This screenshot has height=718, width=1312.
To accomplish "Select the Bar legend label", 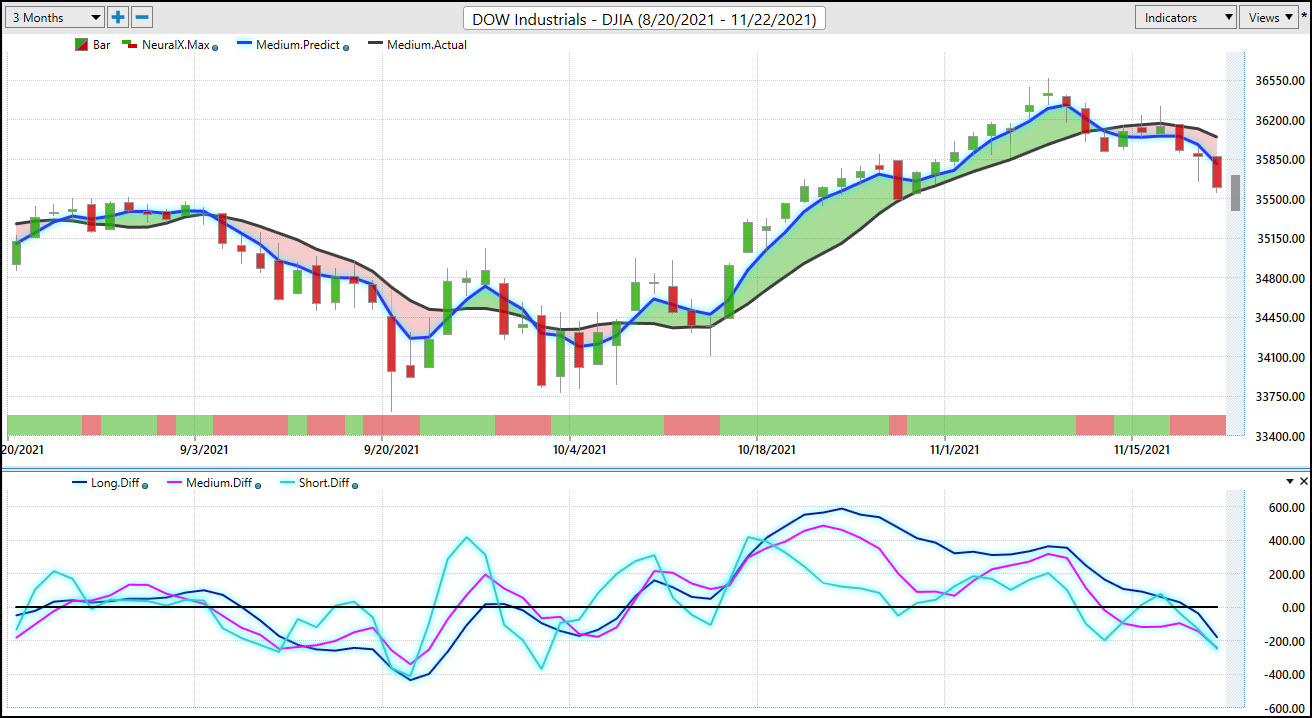I will [102, 44].
